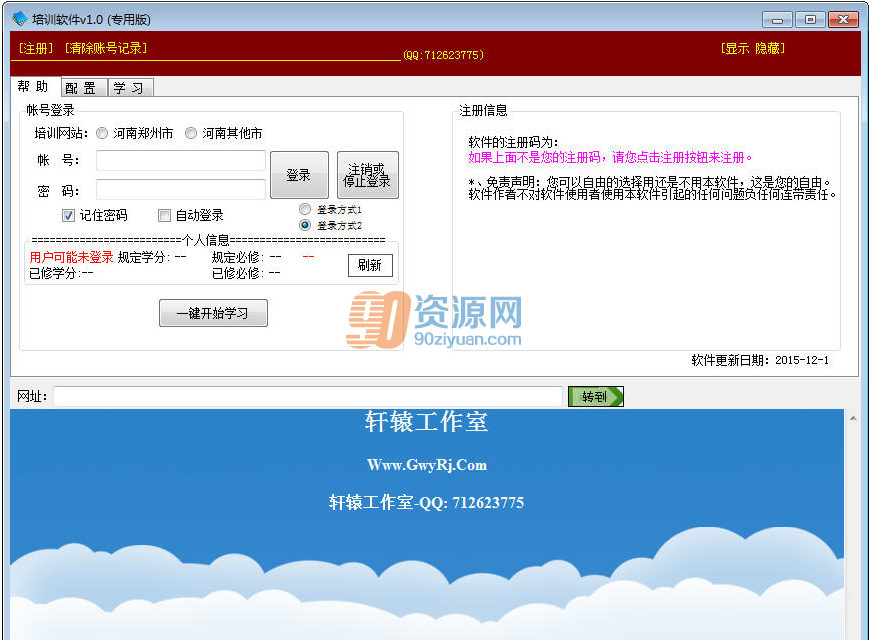Click the 规定学分 label
The width and height of the screenshot is (873, 640).
click(144, 257)
